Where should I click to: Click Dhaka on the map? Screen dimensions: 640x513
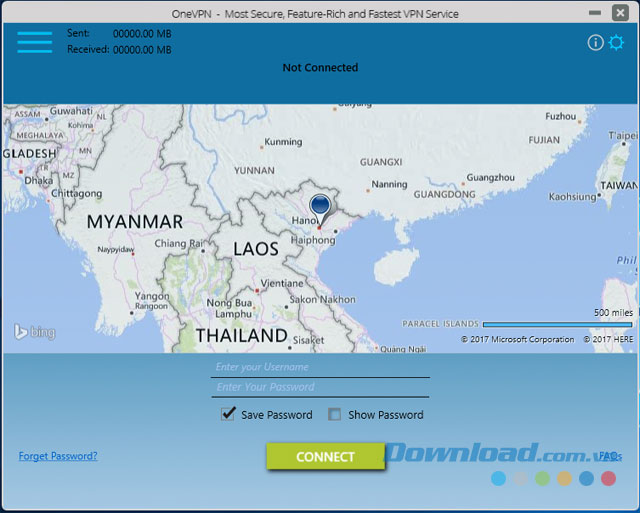[x=38, y=180]
